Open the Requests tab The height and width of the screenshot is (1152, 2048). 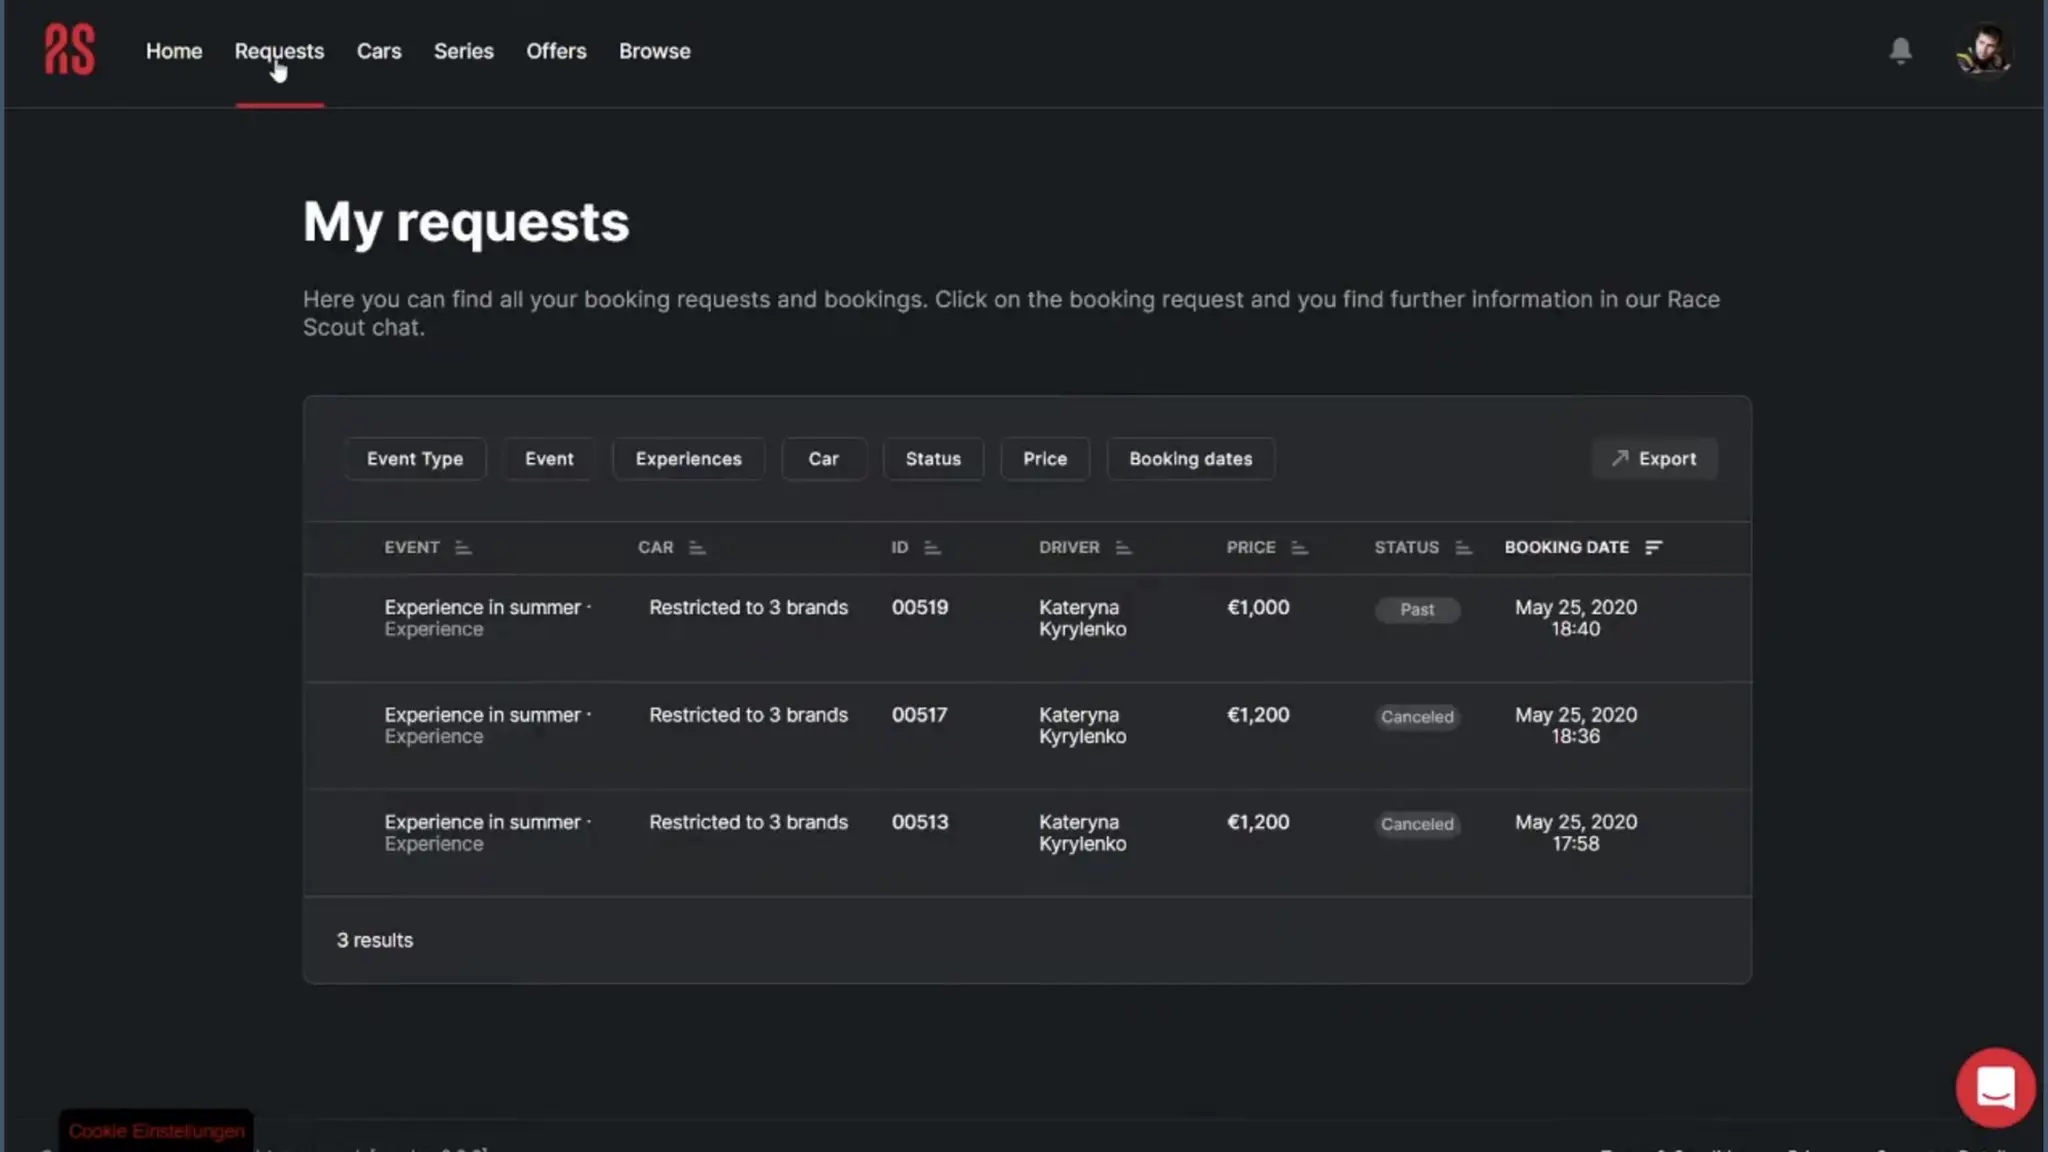[x=279, y=51]
